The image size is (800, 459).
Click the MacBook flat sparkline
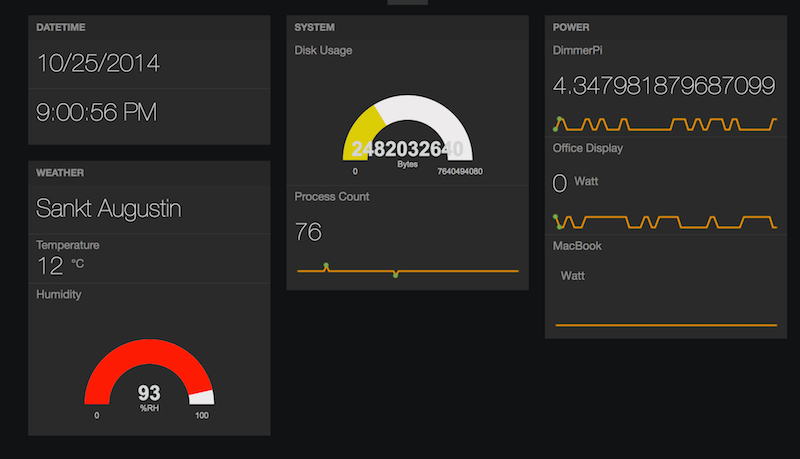click(666, 325)
